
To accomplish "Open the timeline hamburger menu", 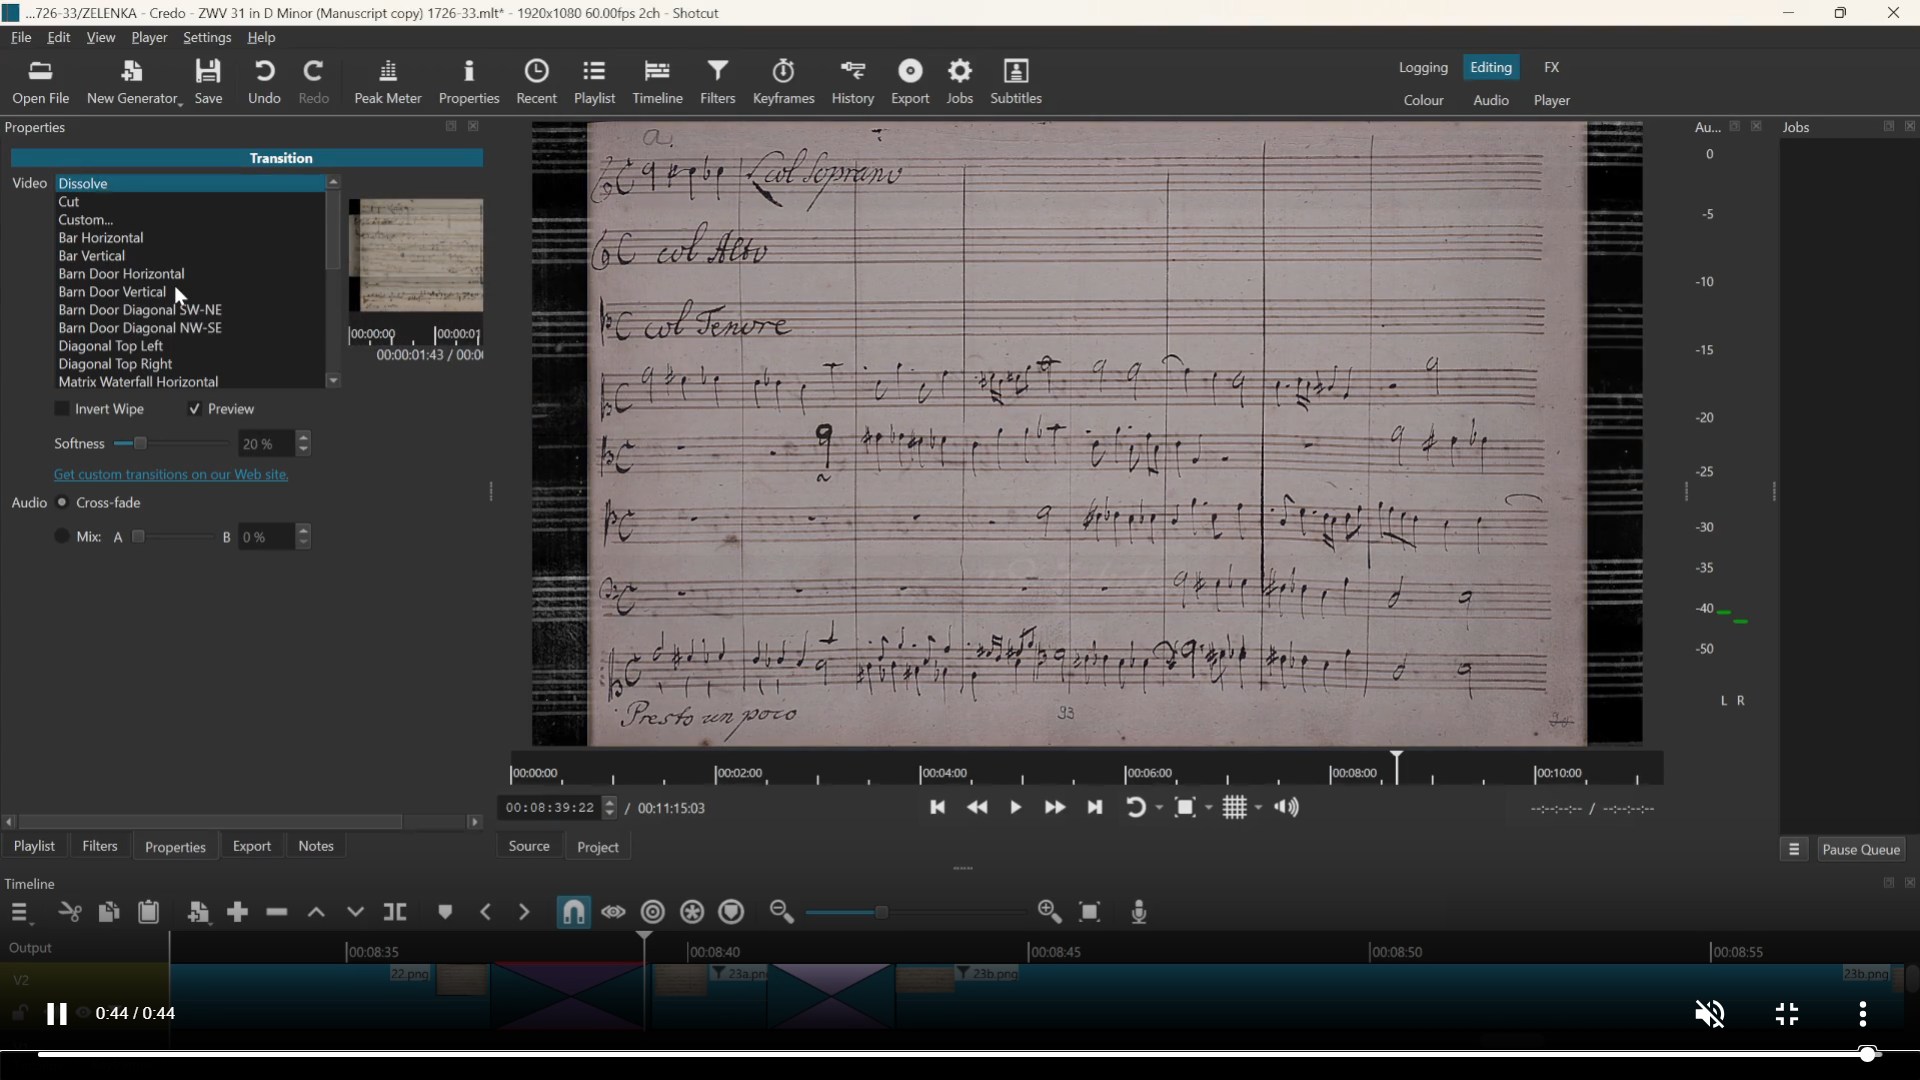I will [20, 912].
